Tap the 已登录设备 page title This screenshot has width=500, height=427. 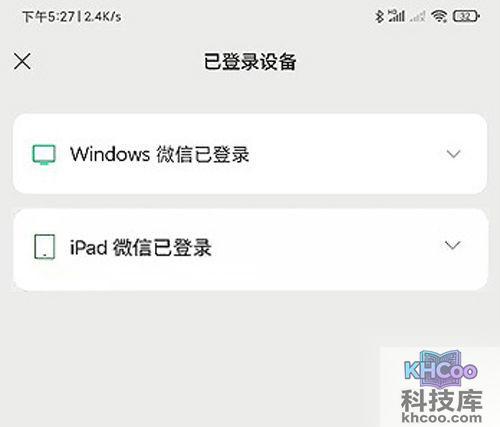[250, 62]
